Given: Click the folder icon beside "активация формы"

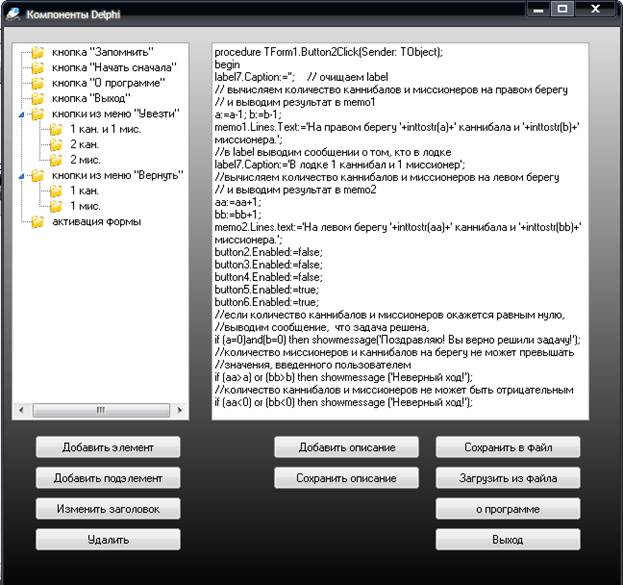Looking at the screenshot, I should coord(39,222).
